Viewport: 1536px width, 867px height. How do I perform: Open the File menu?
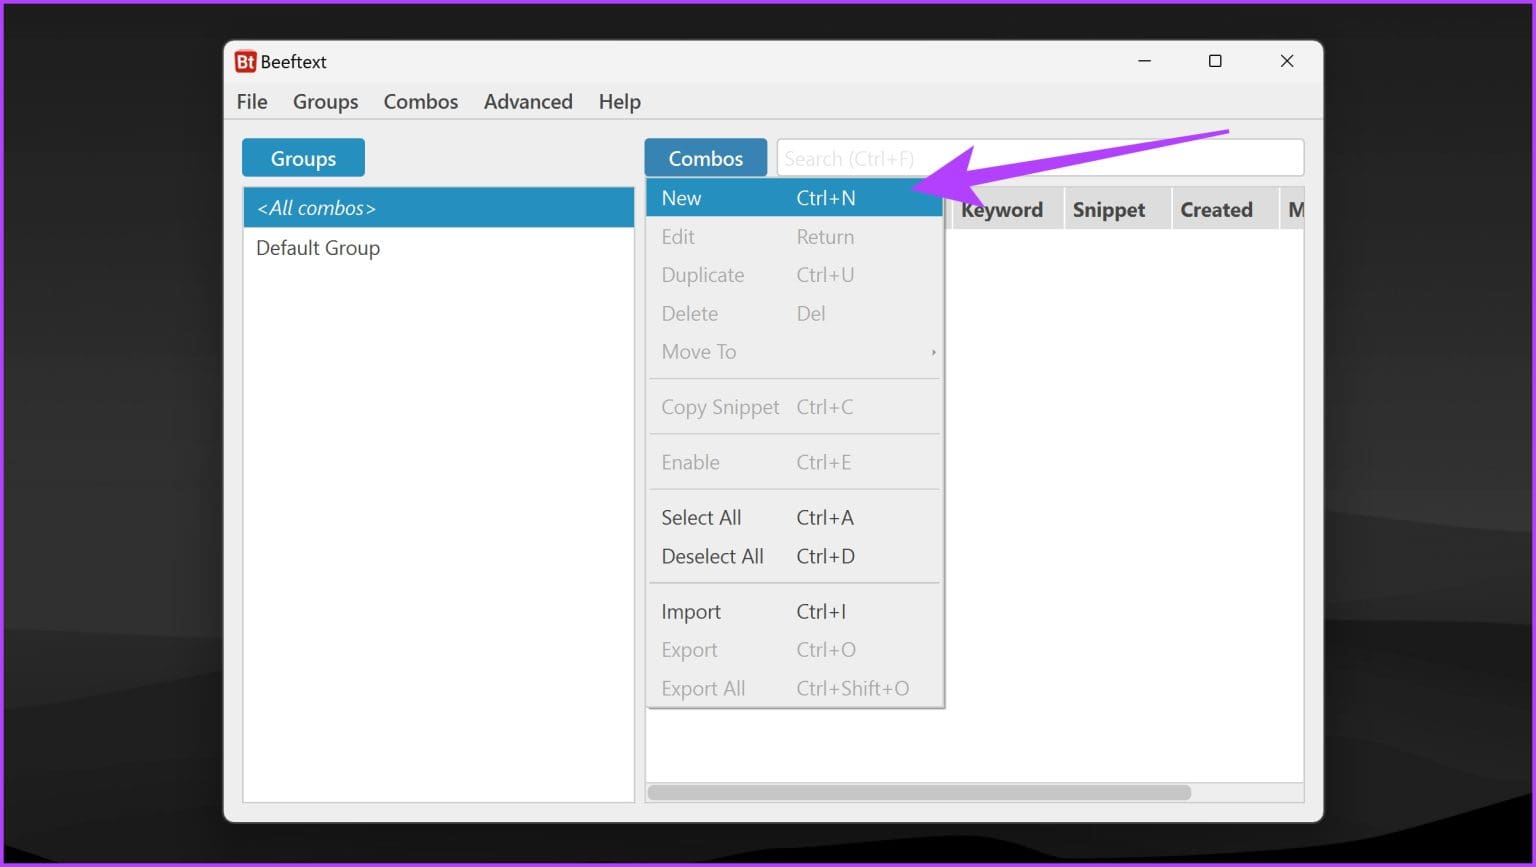pos(251,101)
